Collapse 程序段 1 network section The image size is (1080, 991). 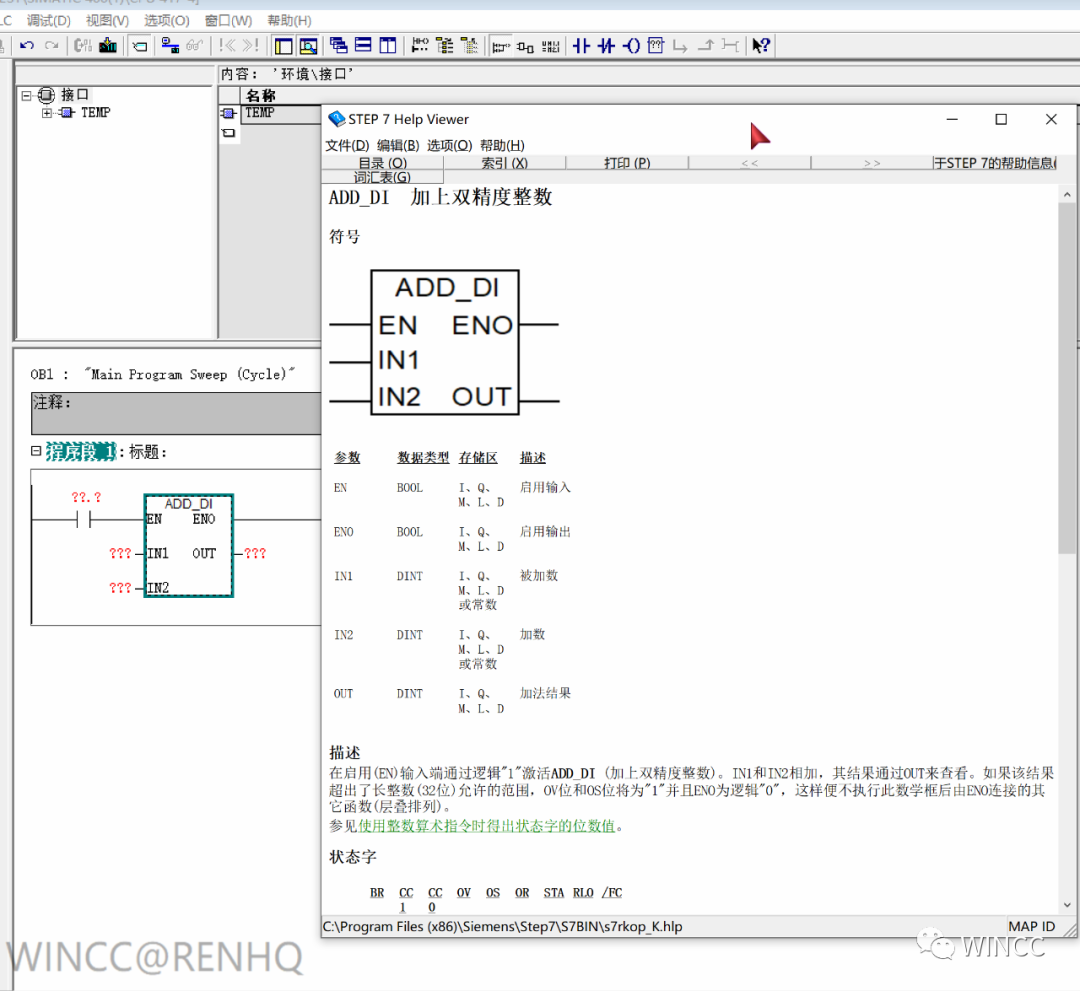tap(36, 451)
